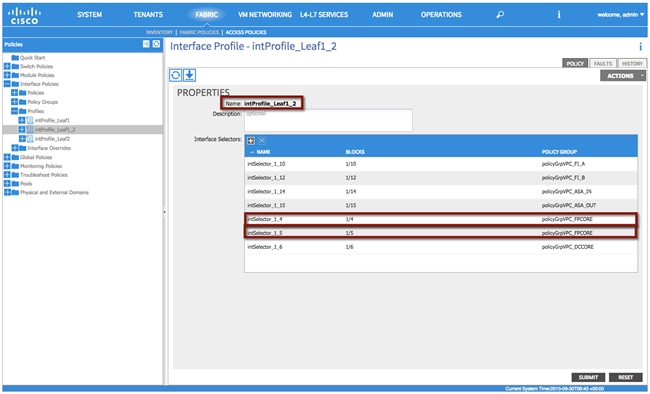Click the intProfile_Leaf2 document icon
650x394 pixels.
pyautogui.click(x=30, y=139)
